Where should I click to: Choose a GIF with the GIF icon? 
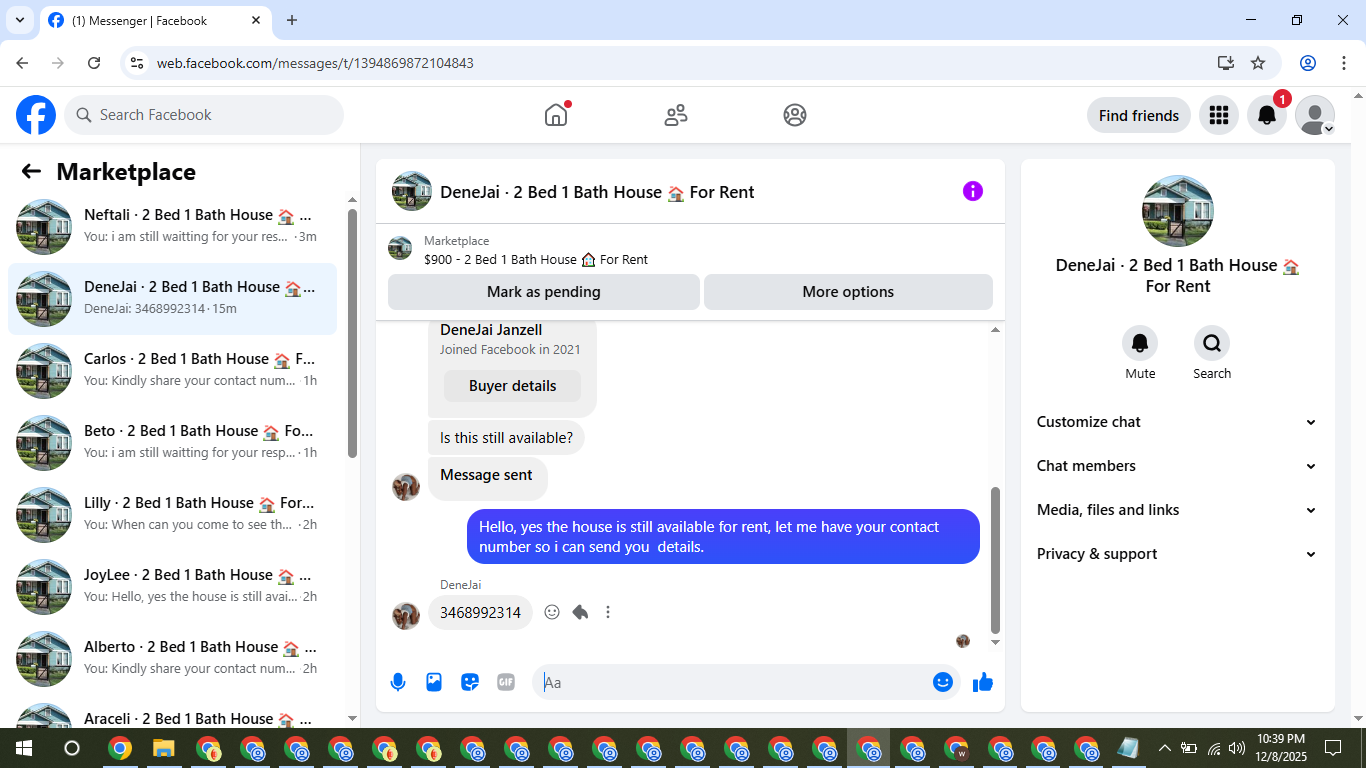[506, 682]
